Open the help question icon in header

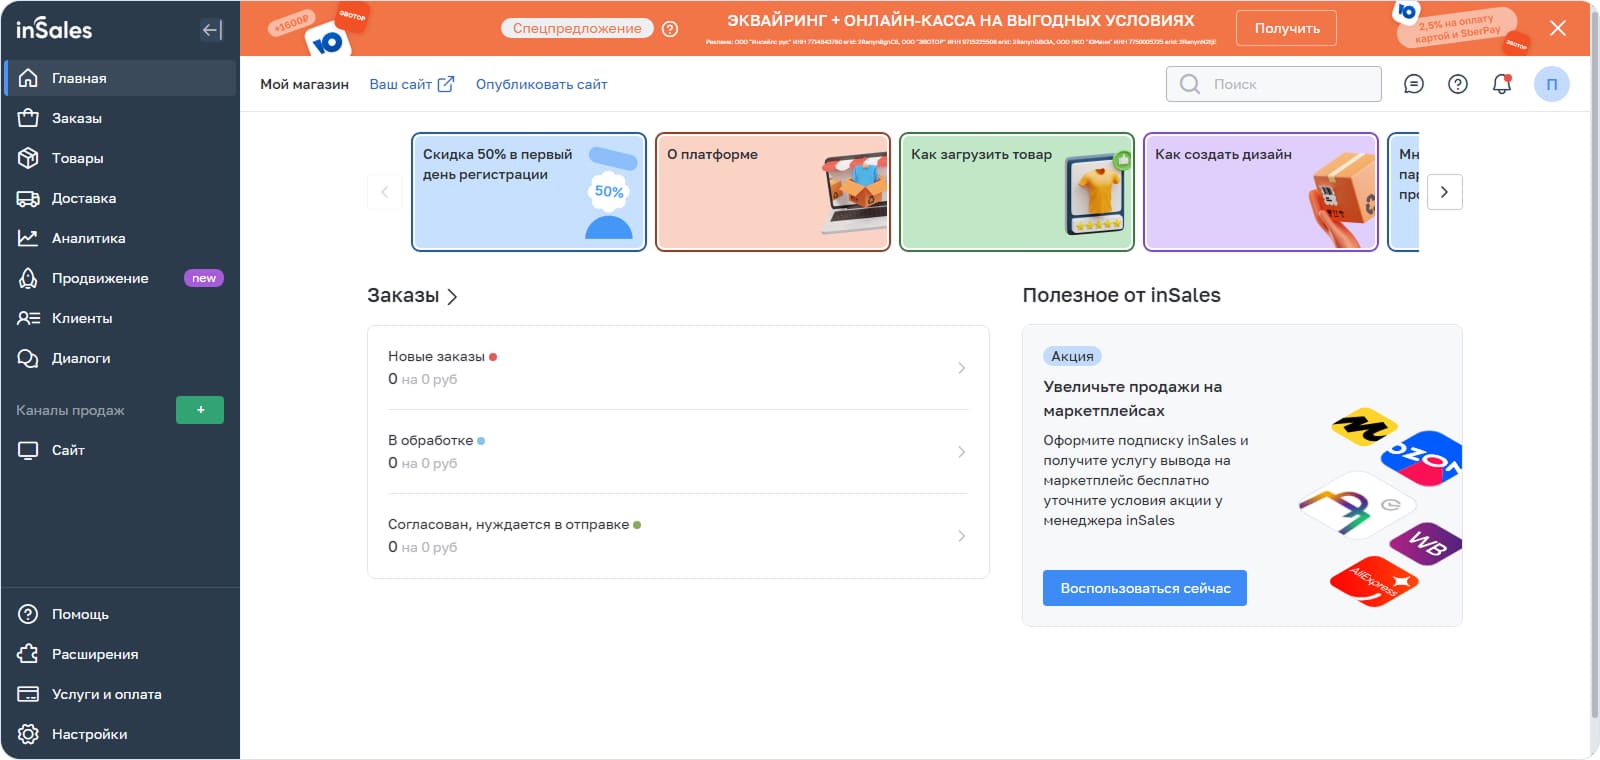1458,84
